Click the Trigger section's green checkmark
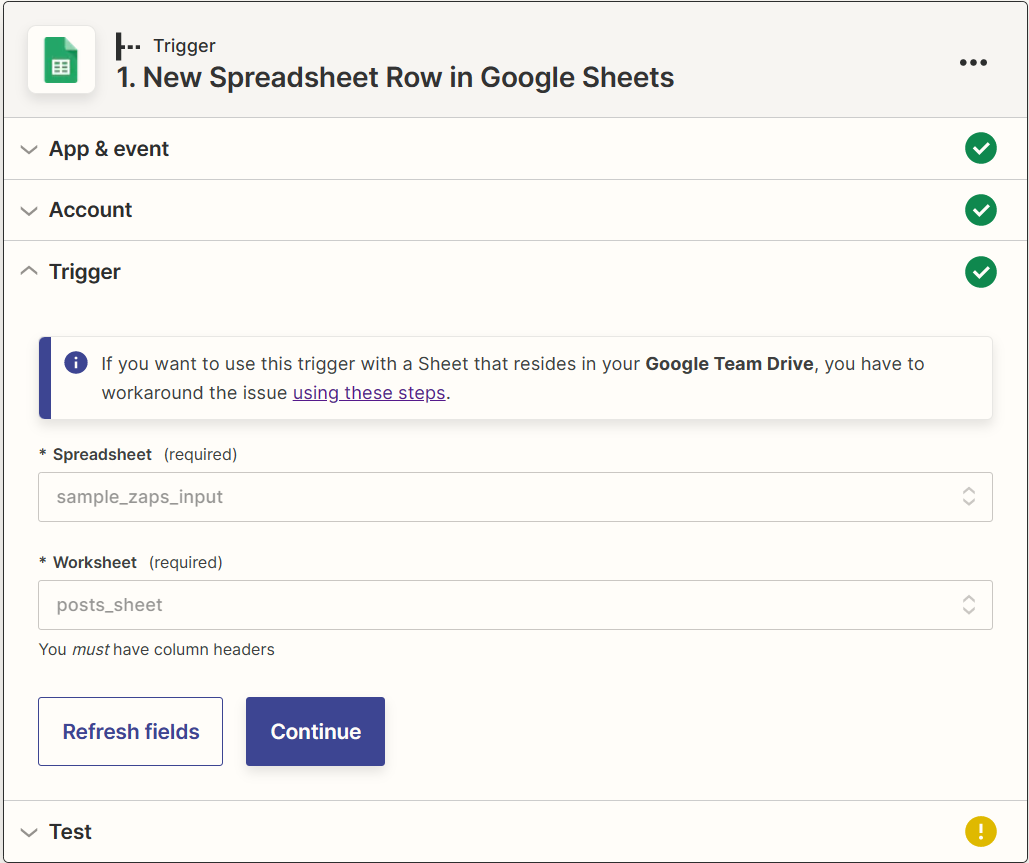The height and width of the screenshot is (863, 1029). pyautogui.click(x=980, y=272)
